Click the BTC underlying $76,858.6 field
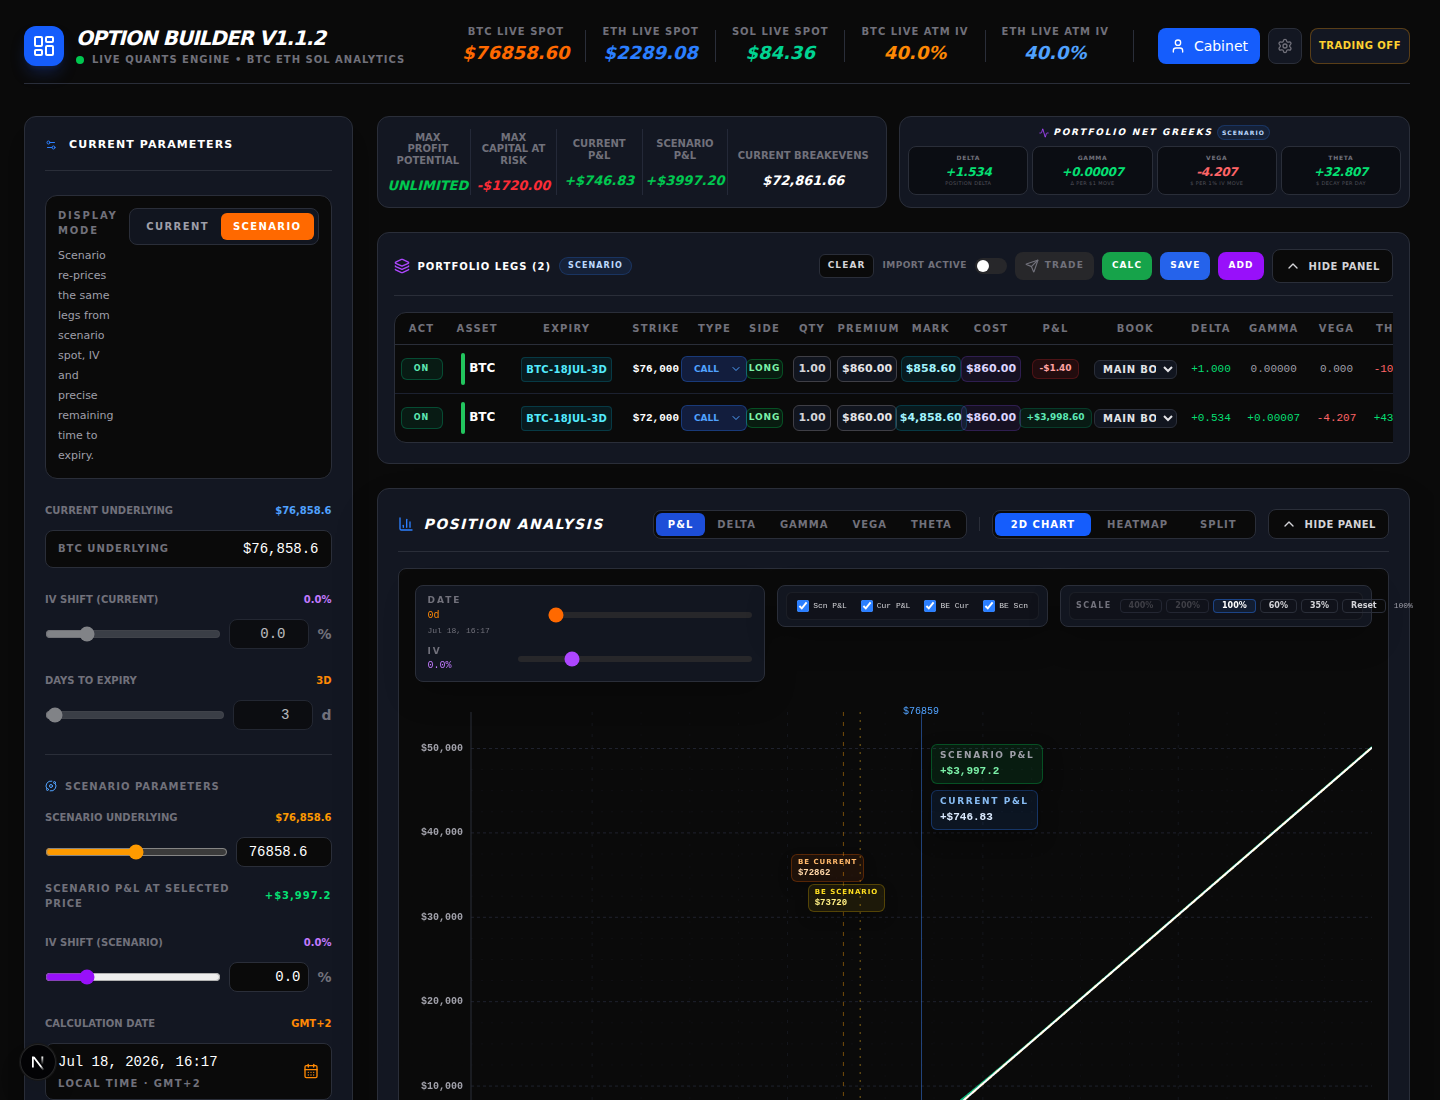This screenshot has width=1440, height=1100. [188, 549]
